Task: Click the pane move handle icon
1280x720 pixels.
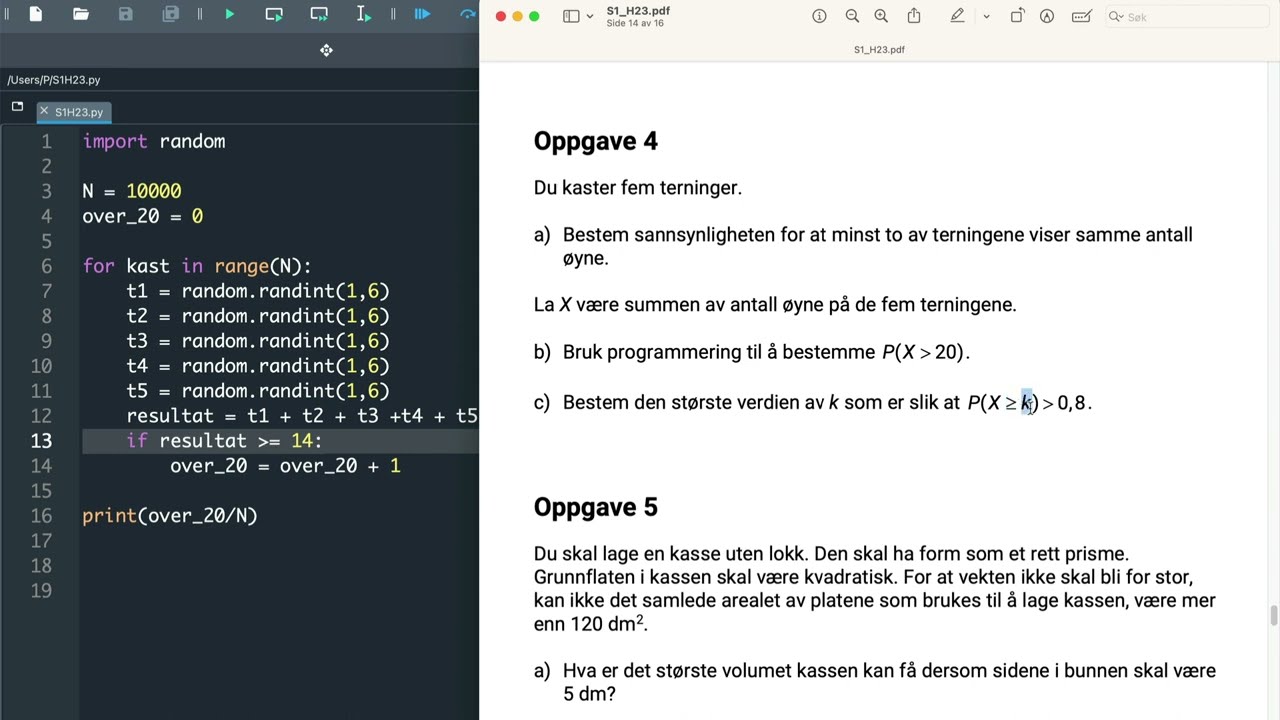Action: [x=326, y=50]
